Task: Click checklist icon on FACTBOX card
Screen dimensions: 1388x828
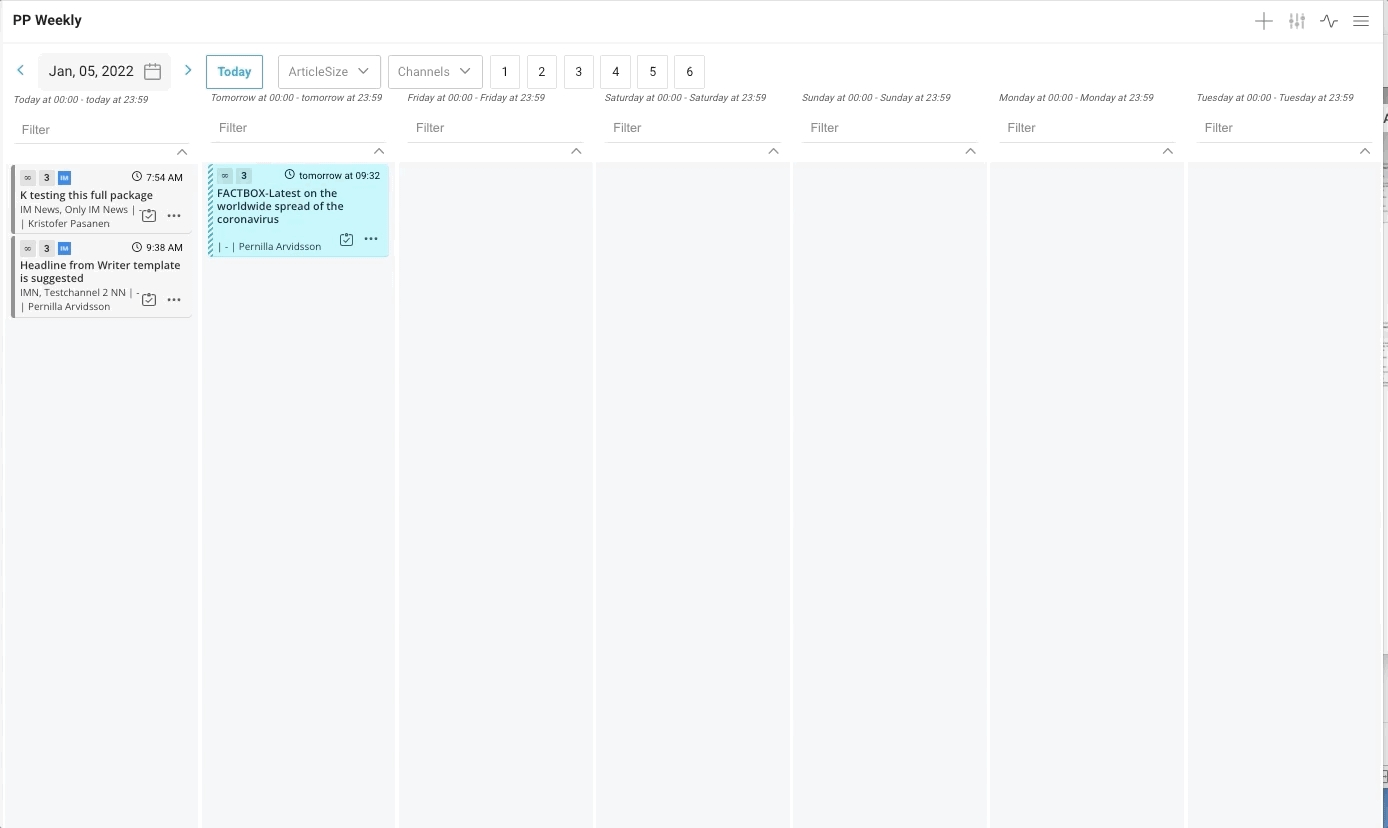Action: 346,240
